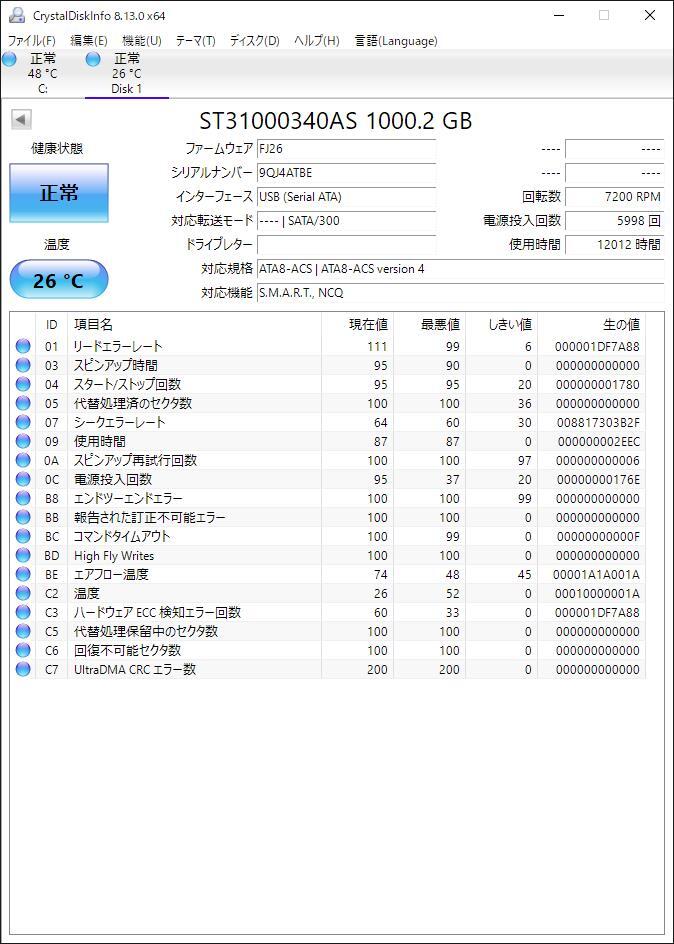Click the status icon for スピンアップ時間 row
This screenshot has height=944, width=674.
coord(23,365)
